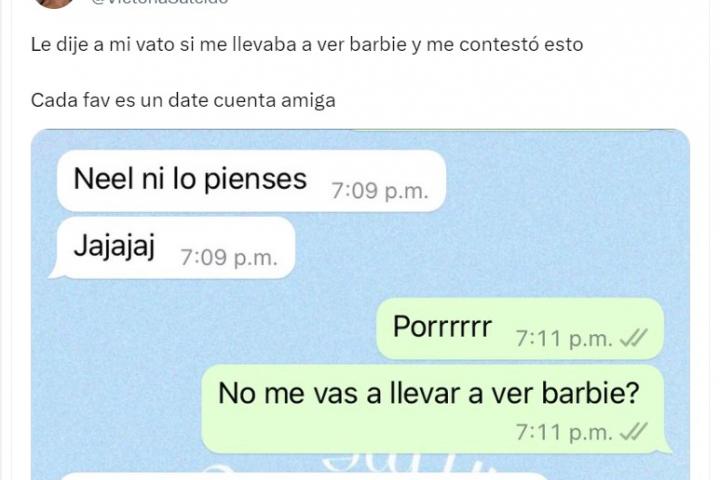The height and width of the screenshot is (480, 720).
Task: Click the read-receipt double check on Porrrrrr
Action: click(x=633, y=339)
